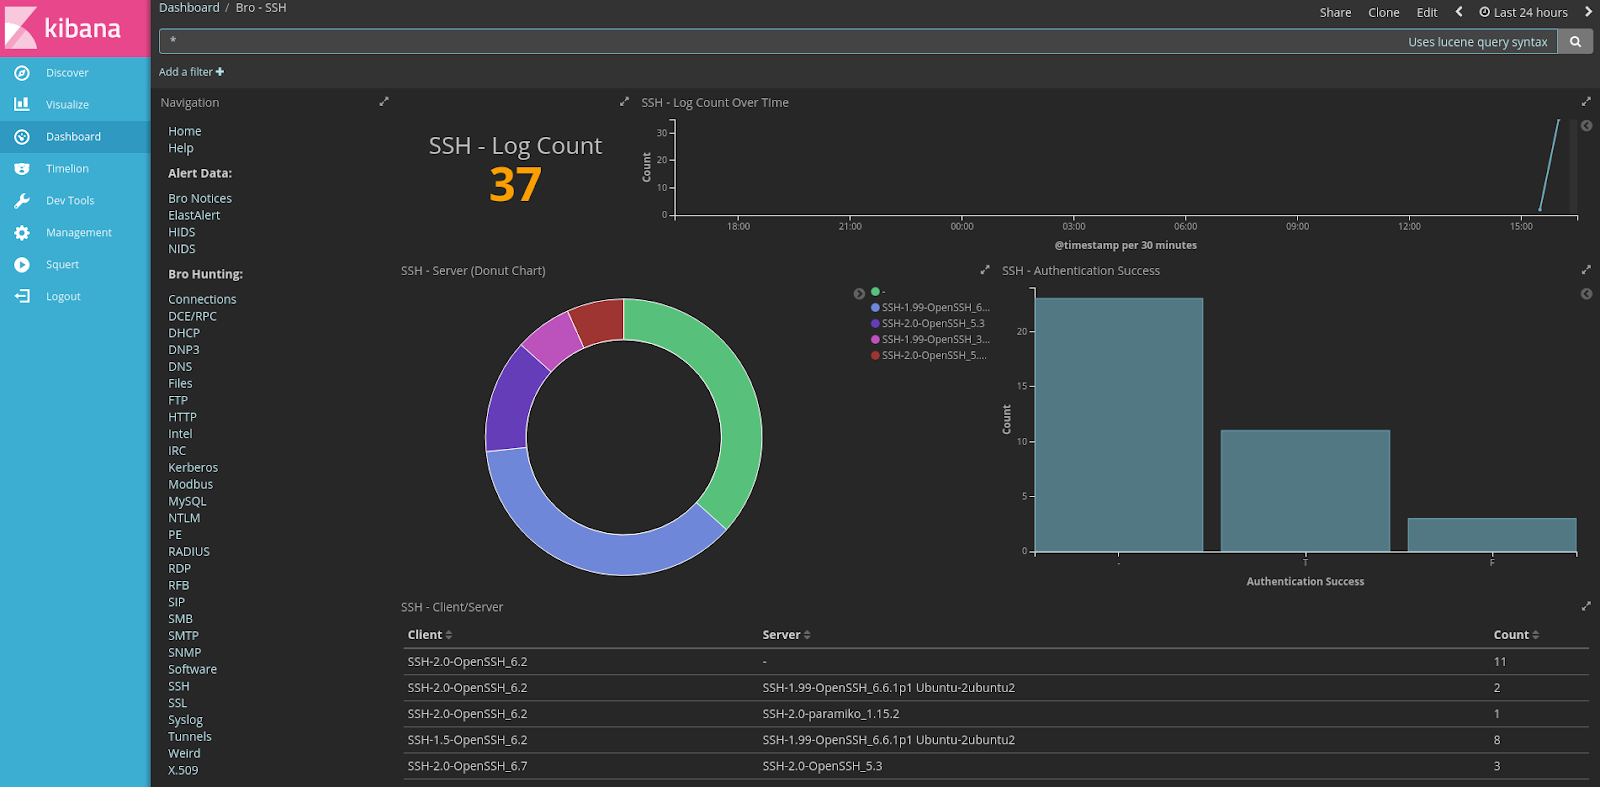Click SSH-2.0-OpenSSH_6.7 client cell
Viewport: 1600px width, 787px height.
[467, 766]
